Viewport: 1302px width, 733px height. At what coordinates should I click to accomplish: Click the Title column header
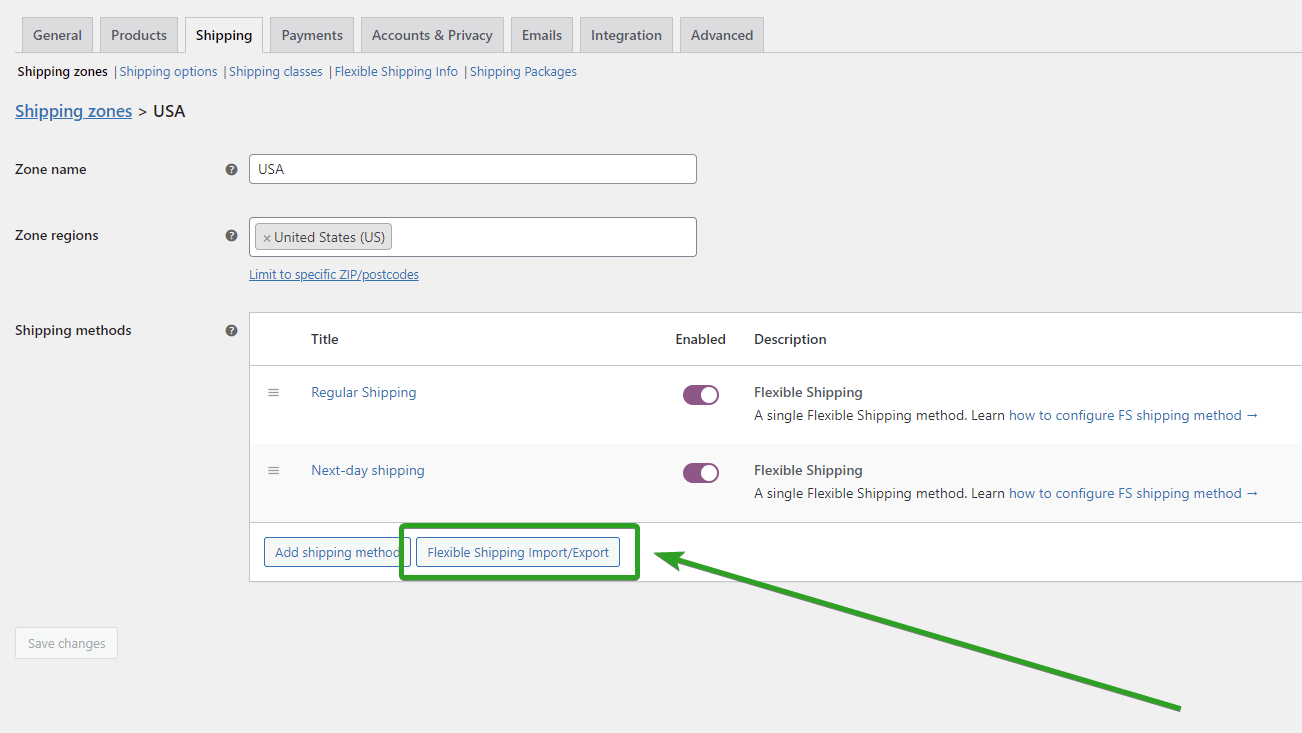(325, 339)
